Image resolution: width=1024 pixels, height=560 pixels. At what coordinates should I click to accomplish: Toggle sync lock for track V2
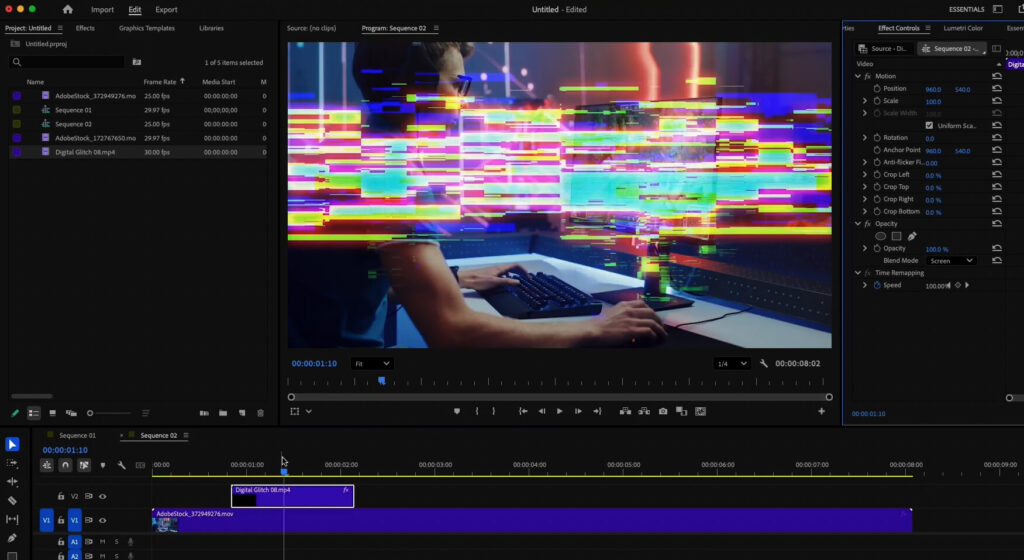[89, 497]
